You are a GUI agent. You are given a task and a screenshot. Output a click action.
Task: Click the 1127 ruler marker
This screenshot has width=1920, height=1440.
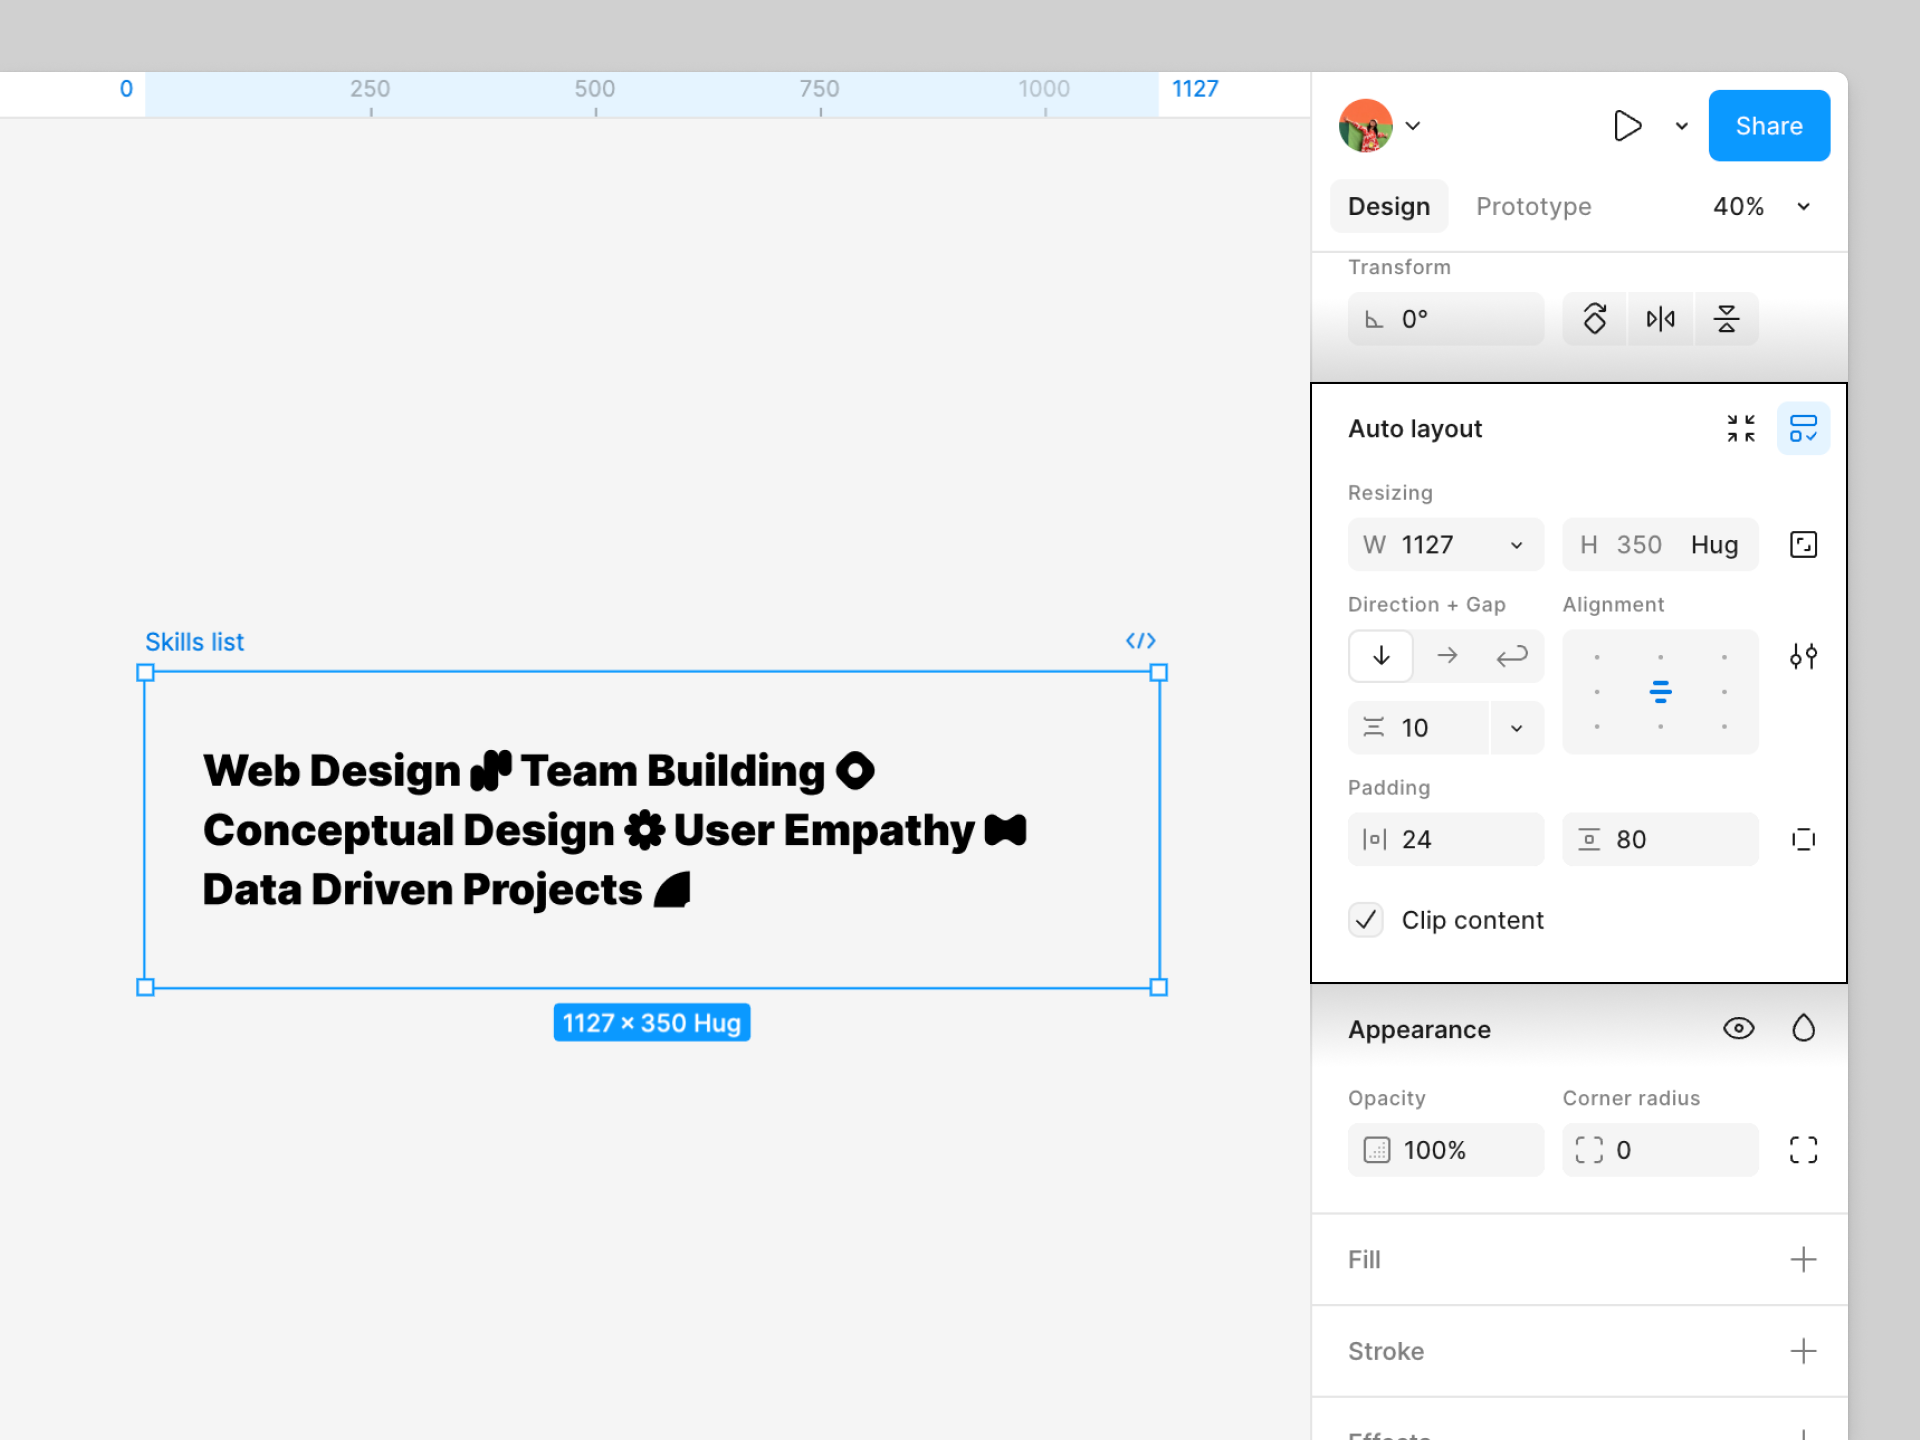(x=1195, y=89)
